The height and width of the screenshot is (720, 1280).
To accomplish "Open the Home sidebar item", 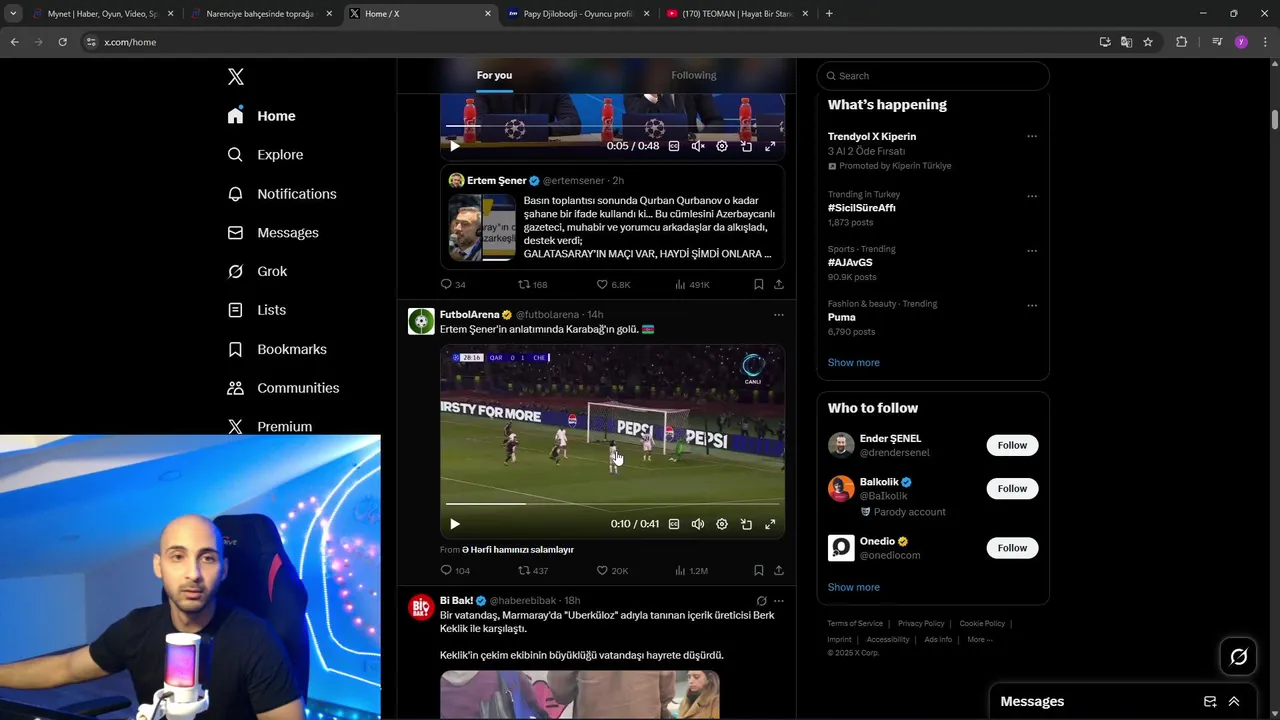I will click(x=262, y=116).
